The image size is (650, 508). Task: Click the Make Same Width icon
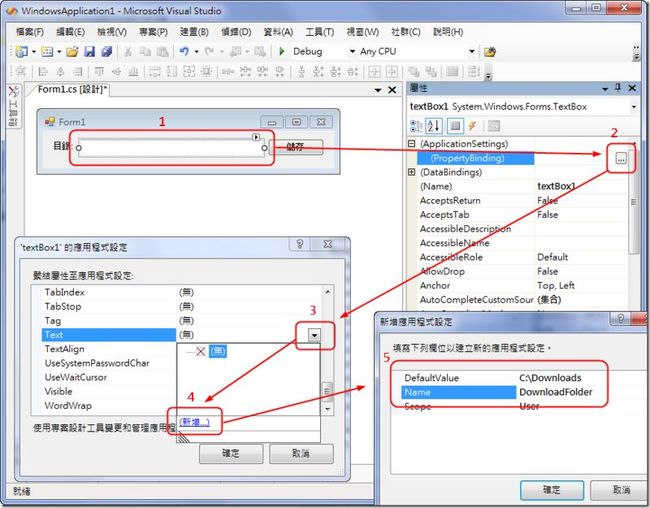[x=155, y=72]
